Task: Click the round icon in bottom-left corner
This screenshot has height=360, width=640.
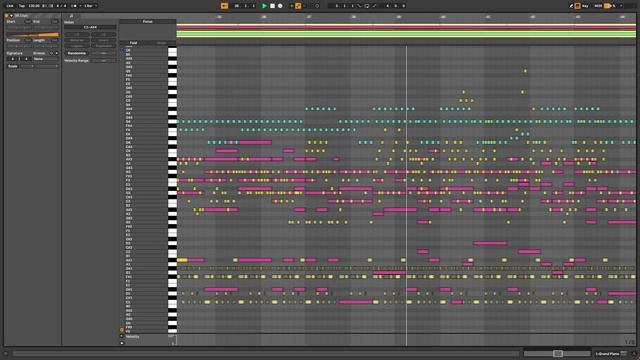Action: (6, 353)
